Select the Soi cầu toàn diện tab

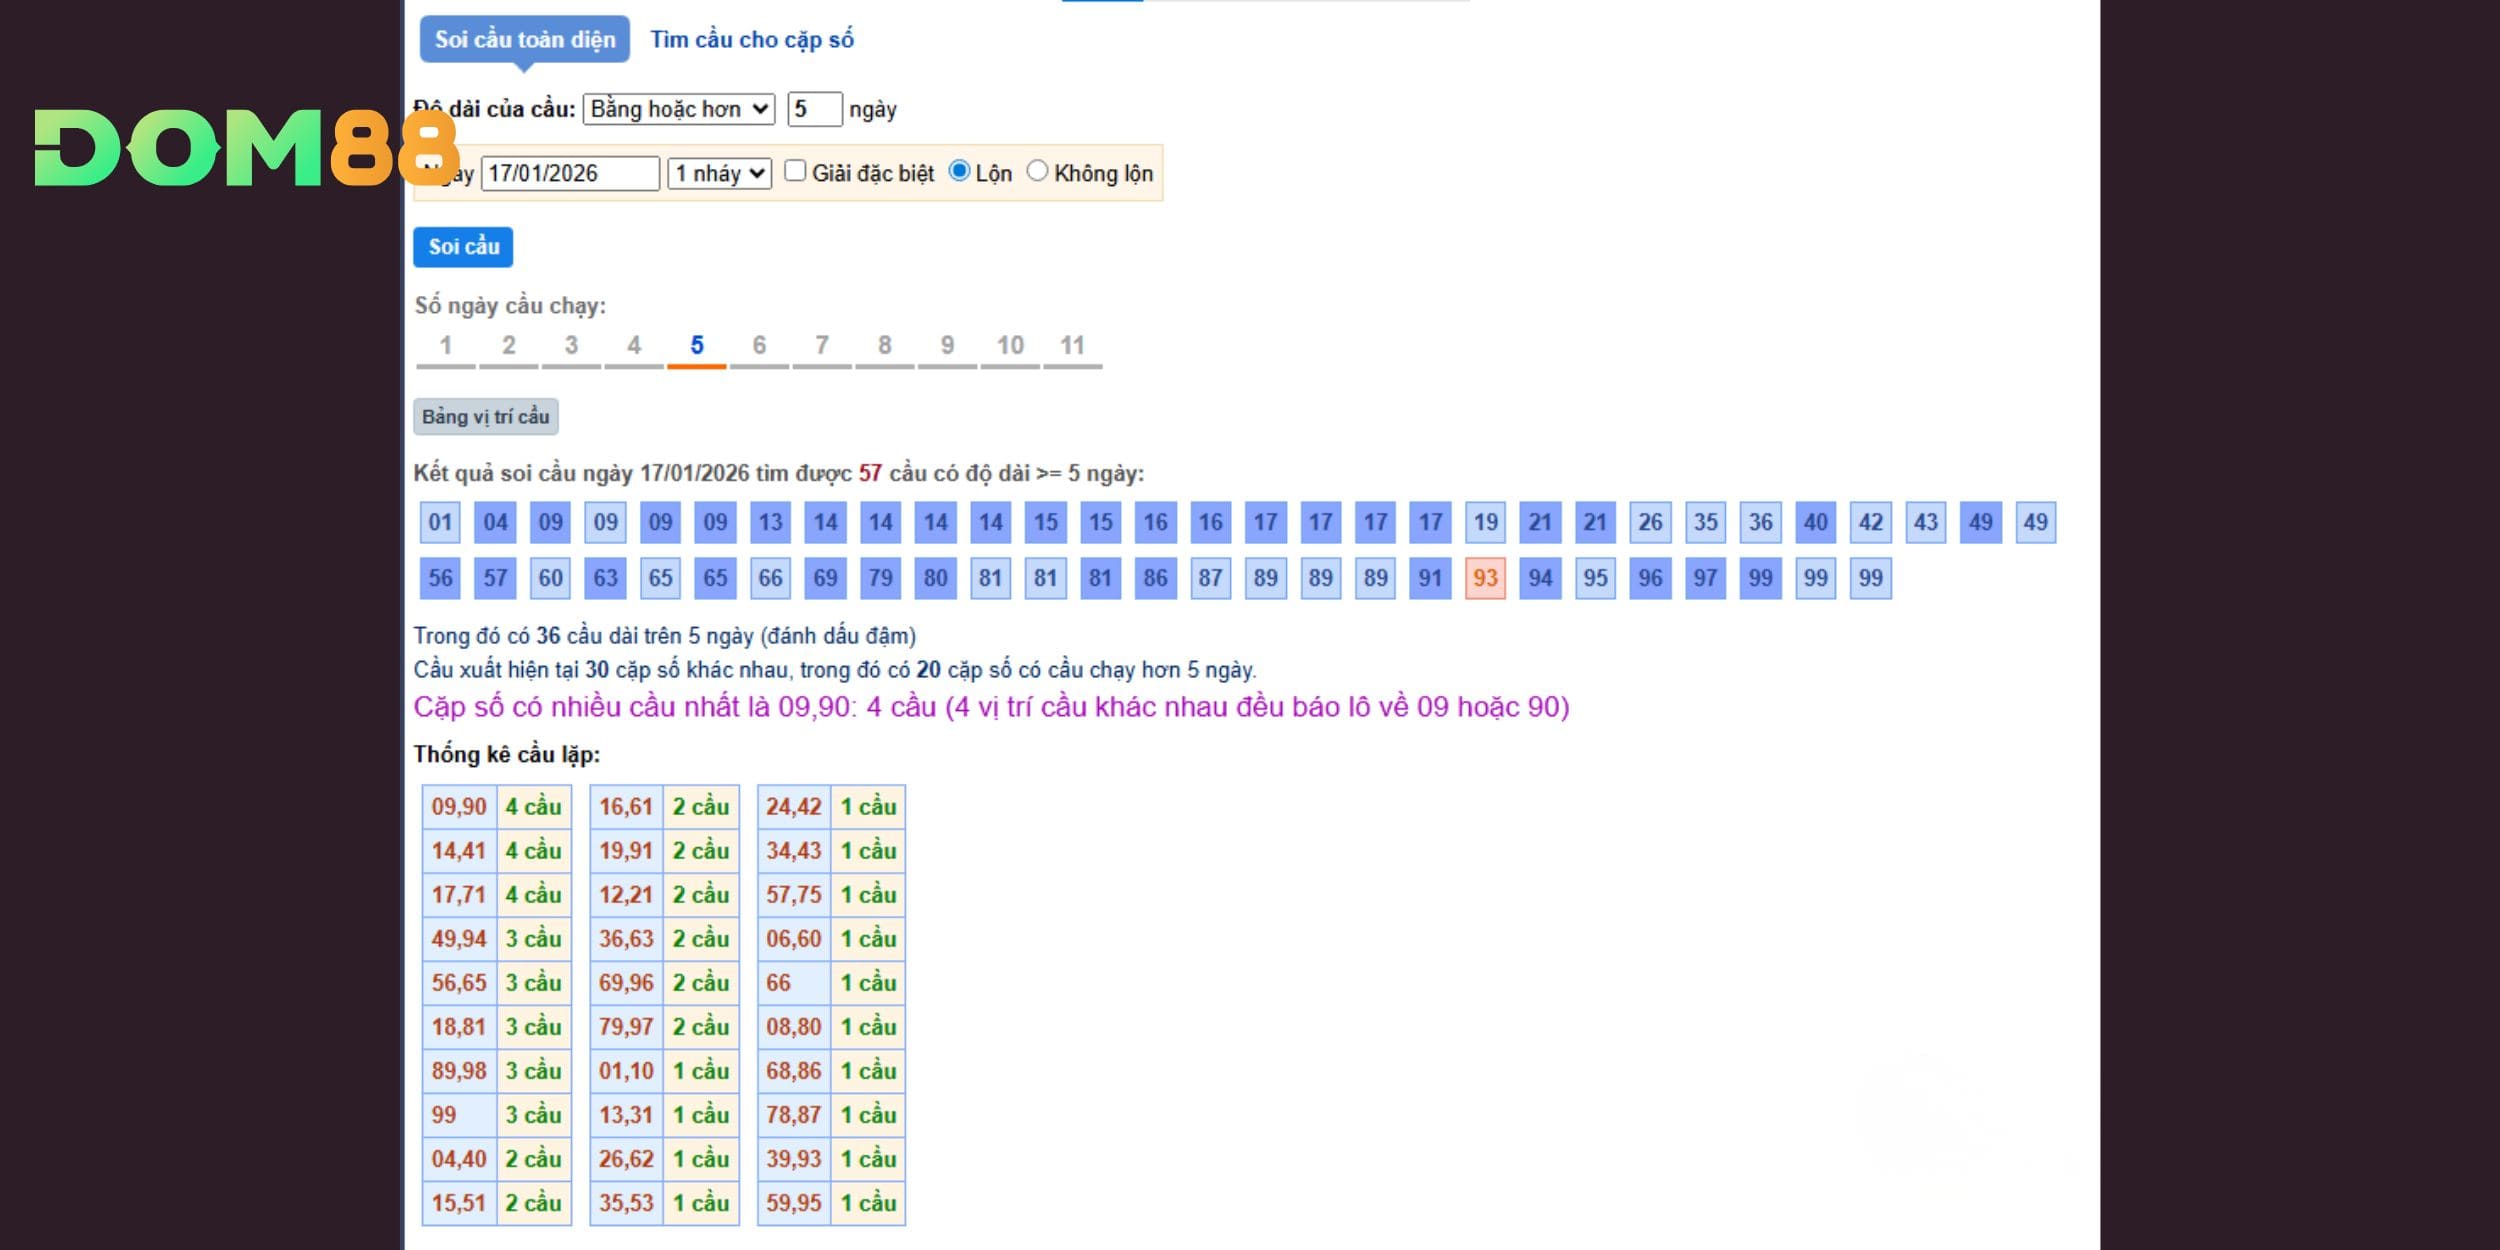[x=524, y=40]
